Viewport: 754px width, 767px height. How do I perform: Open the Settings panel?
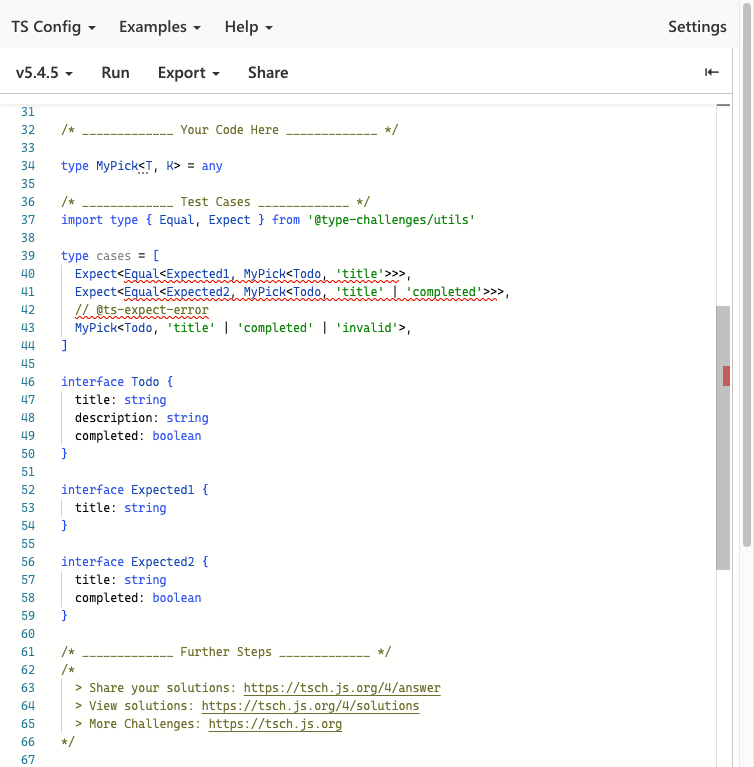coord(697,26)
